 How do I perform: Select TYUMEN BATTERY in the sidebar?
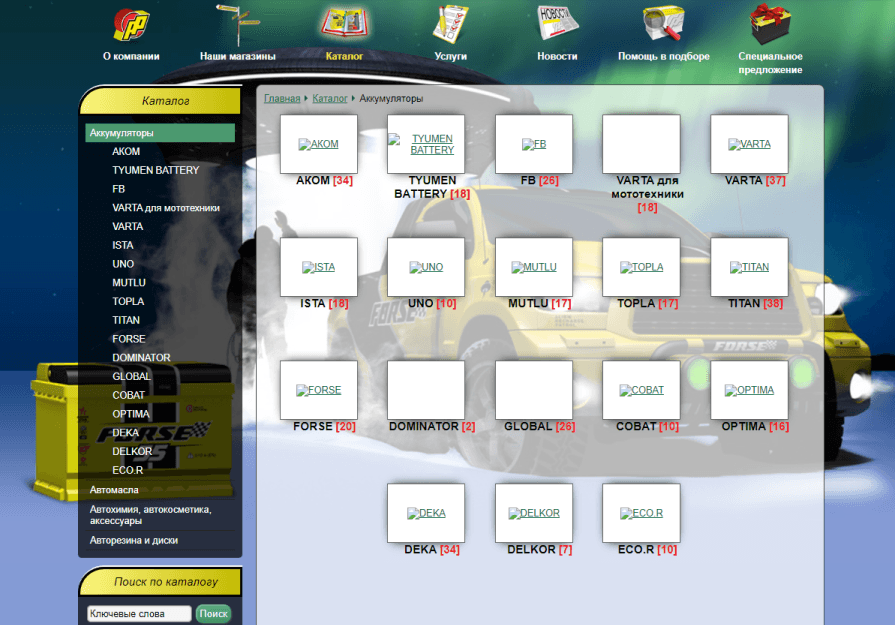pos(156,170)
